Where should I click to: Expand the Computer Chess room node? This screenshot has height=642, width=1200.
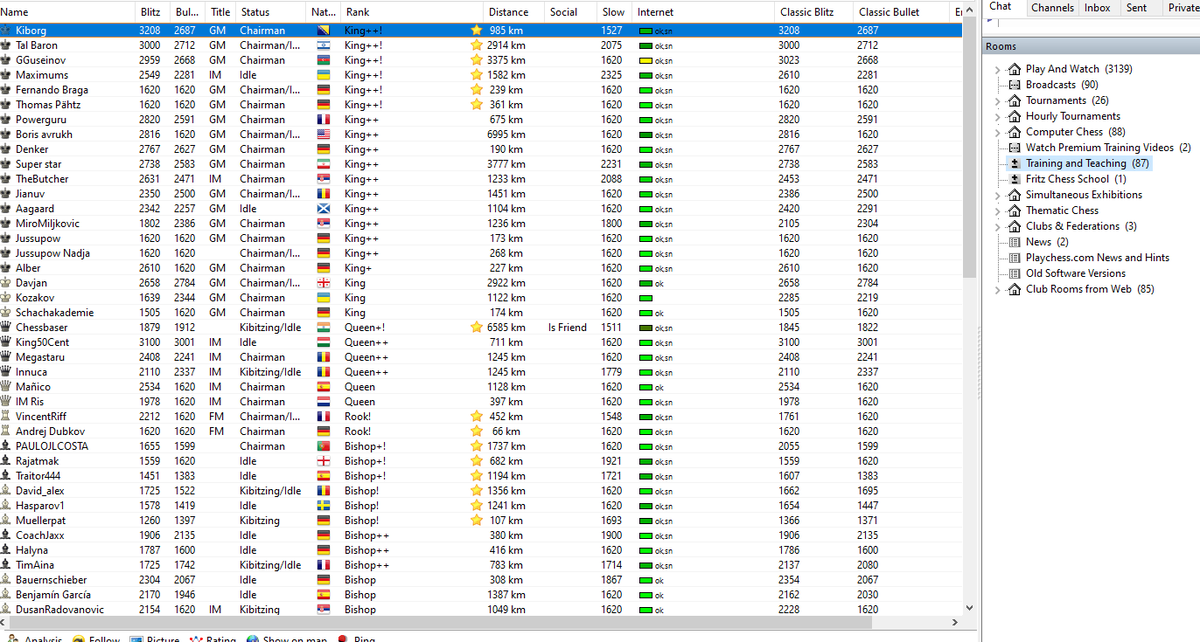[997, 132]
